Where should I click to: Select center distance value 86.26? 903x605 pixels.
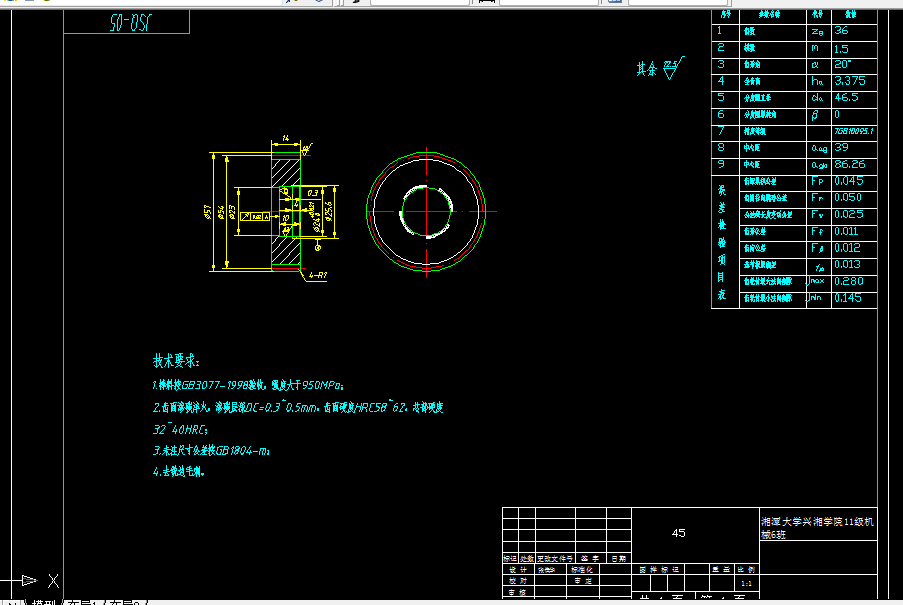pyautogui.click(x=849, y=164)
